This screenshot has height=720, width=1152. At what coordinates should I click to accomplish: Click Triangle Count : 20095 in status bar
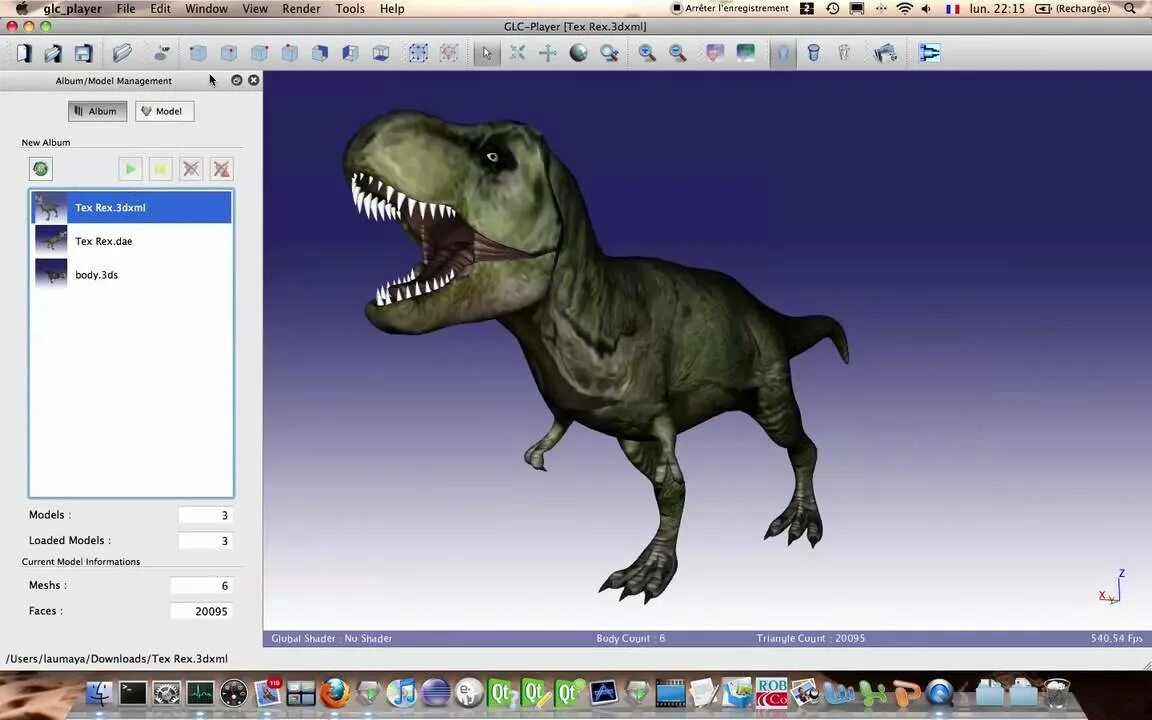(810, 638)
